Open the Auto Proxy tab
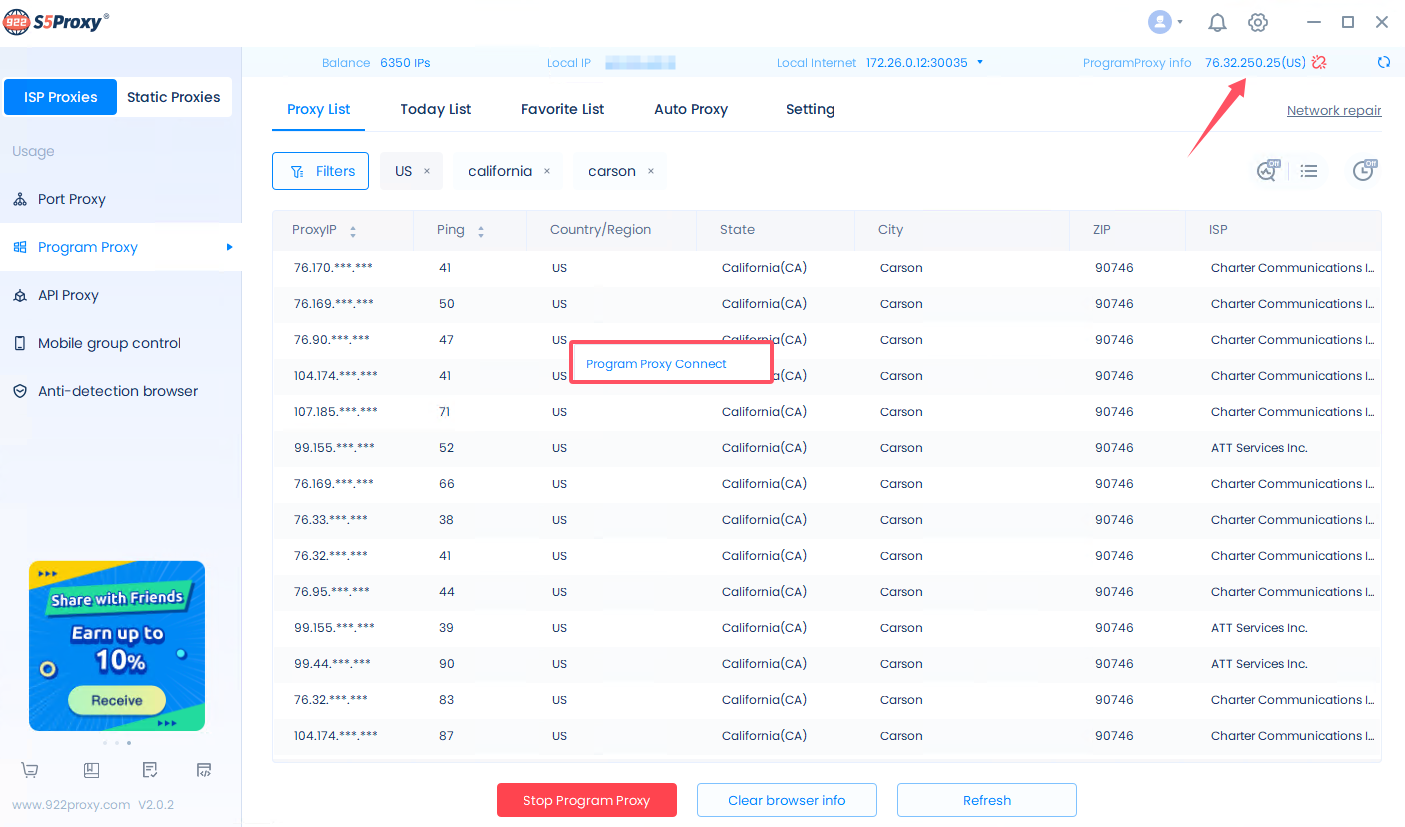1405x827 pixels. tap(691, 109)
